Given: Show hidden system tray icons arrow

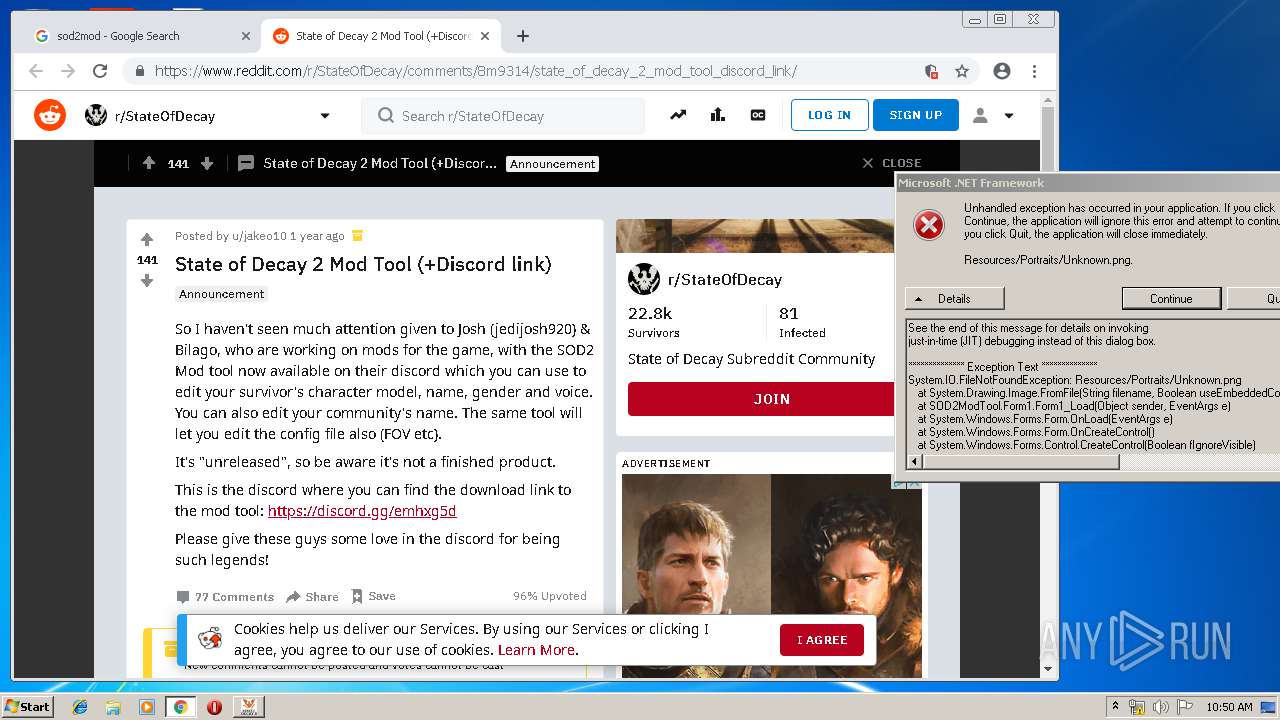Looking at the screenshot, I should pyautogui.click(x=1115, y=707).
